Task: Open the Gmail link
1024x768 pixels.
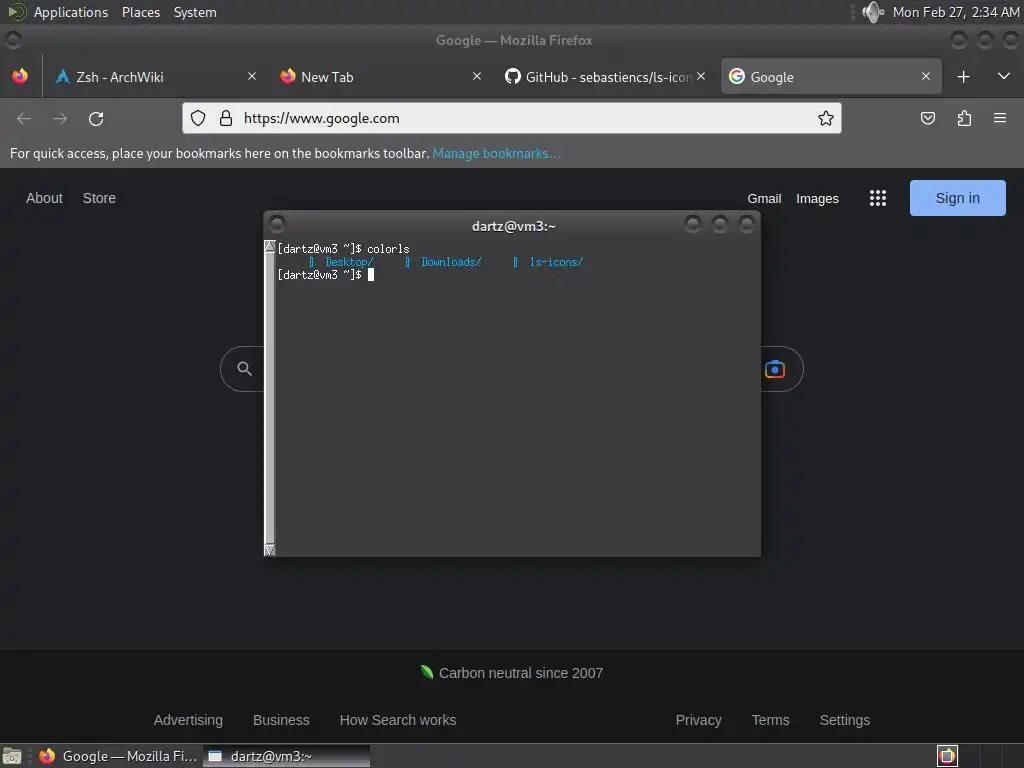Action: [x=764, y=199]
